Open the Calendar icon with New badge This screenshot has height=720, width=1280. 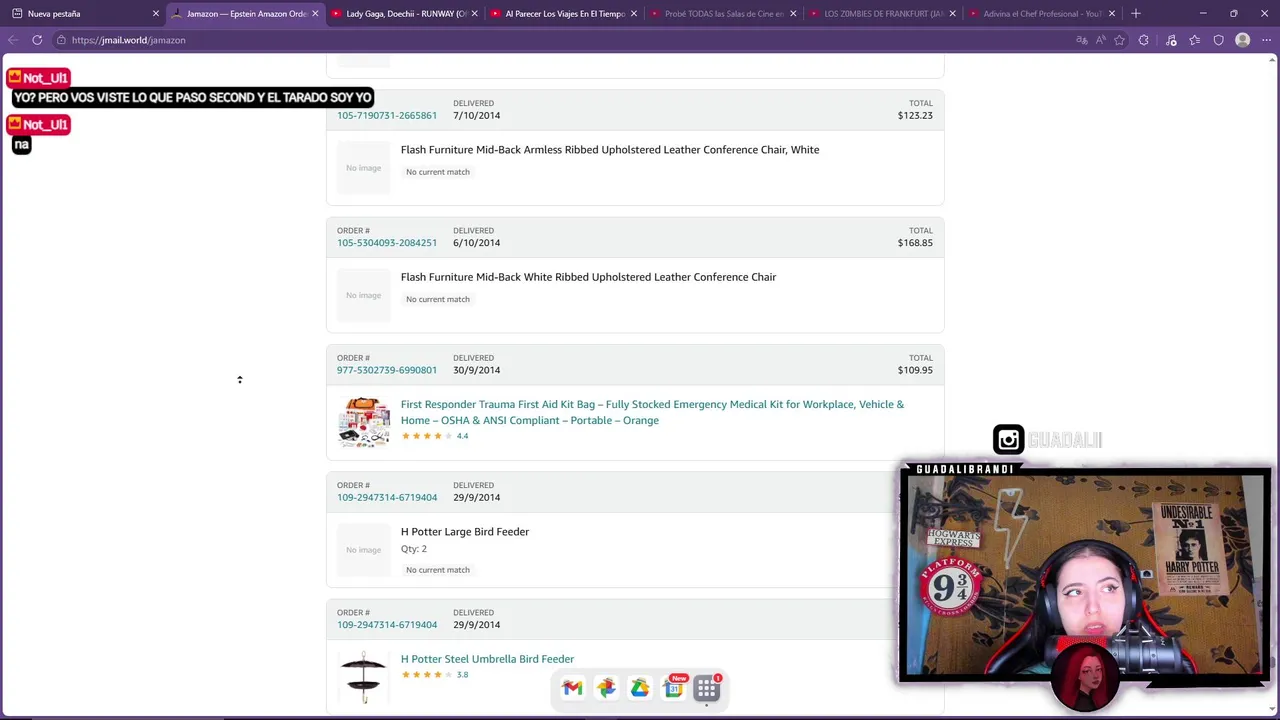pyautogui.click(x=675, y=687)
